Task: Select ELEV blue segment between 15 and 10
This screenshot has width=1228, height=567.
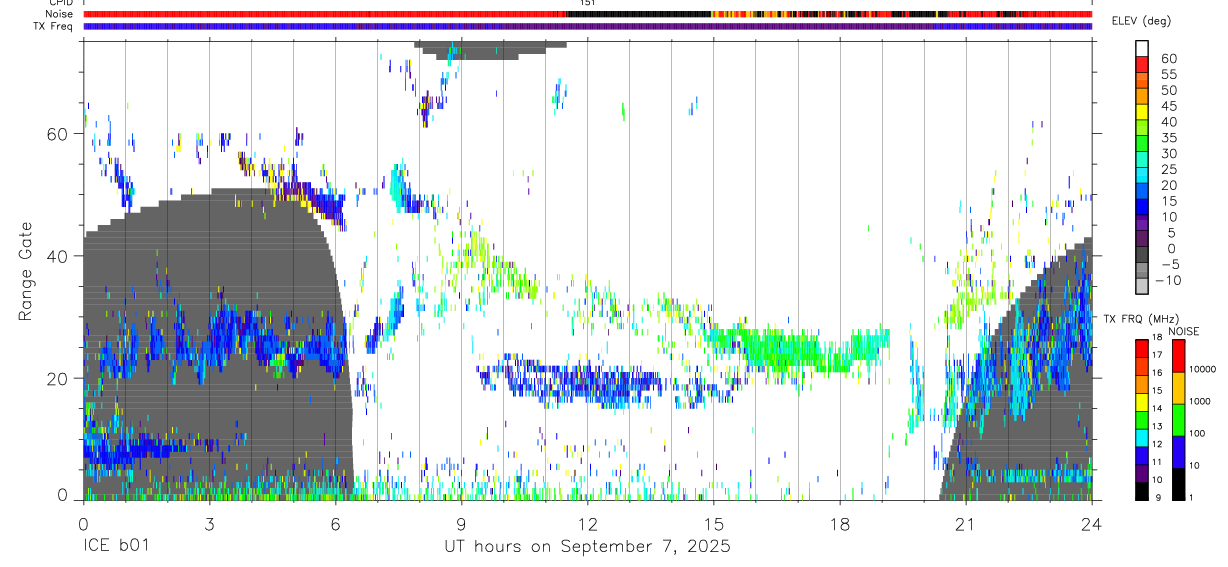Action: click(x=1142, y=206)
